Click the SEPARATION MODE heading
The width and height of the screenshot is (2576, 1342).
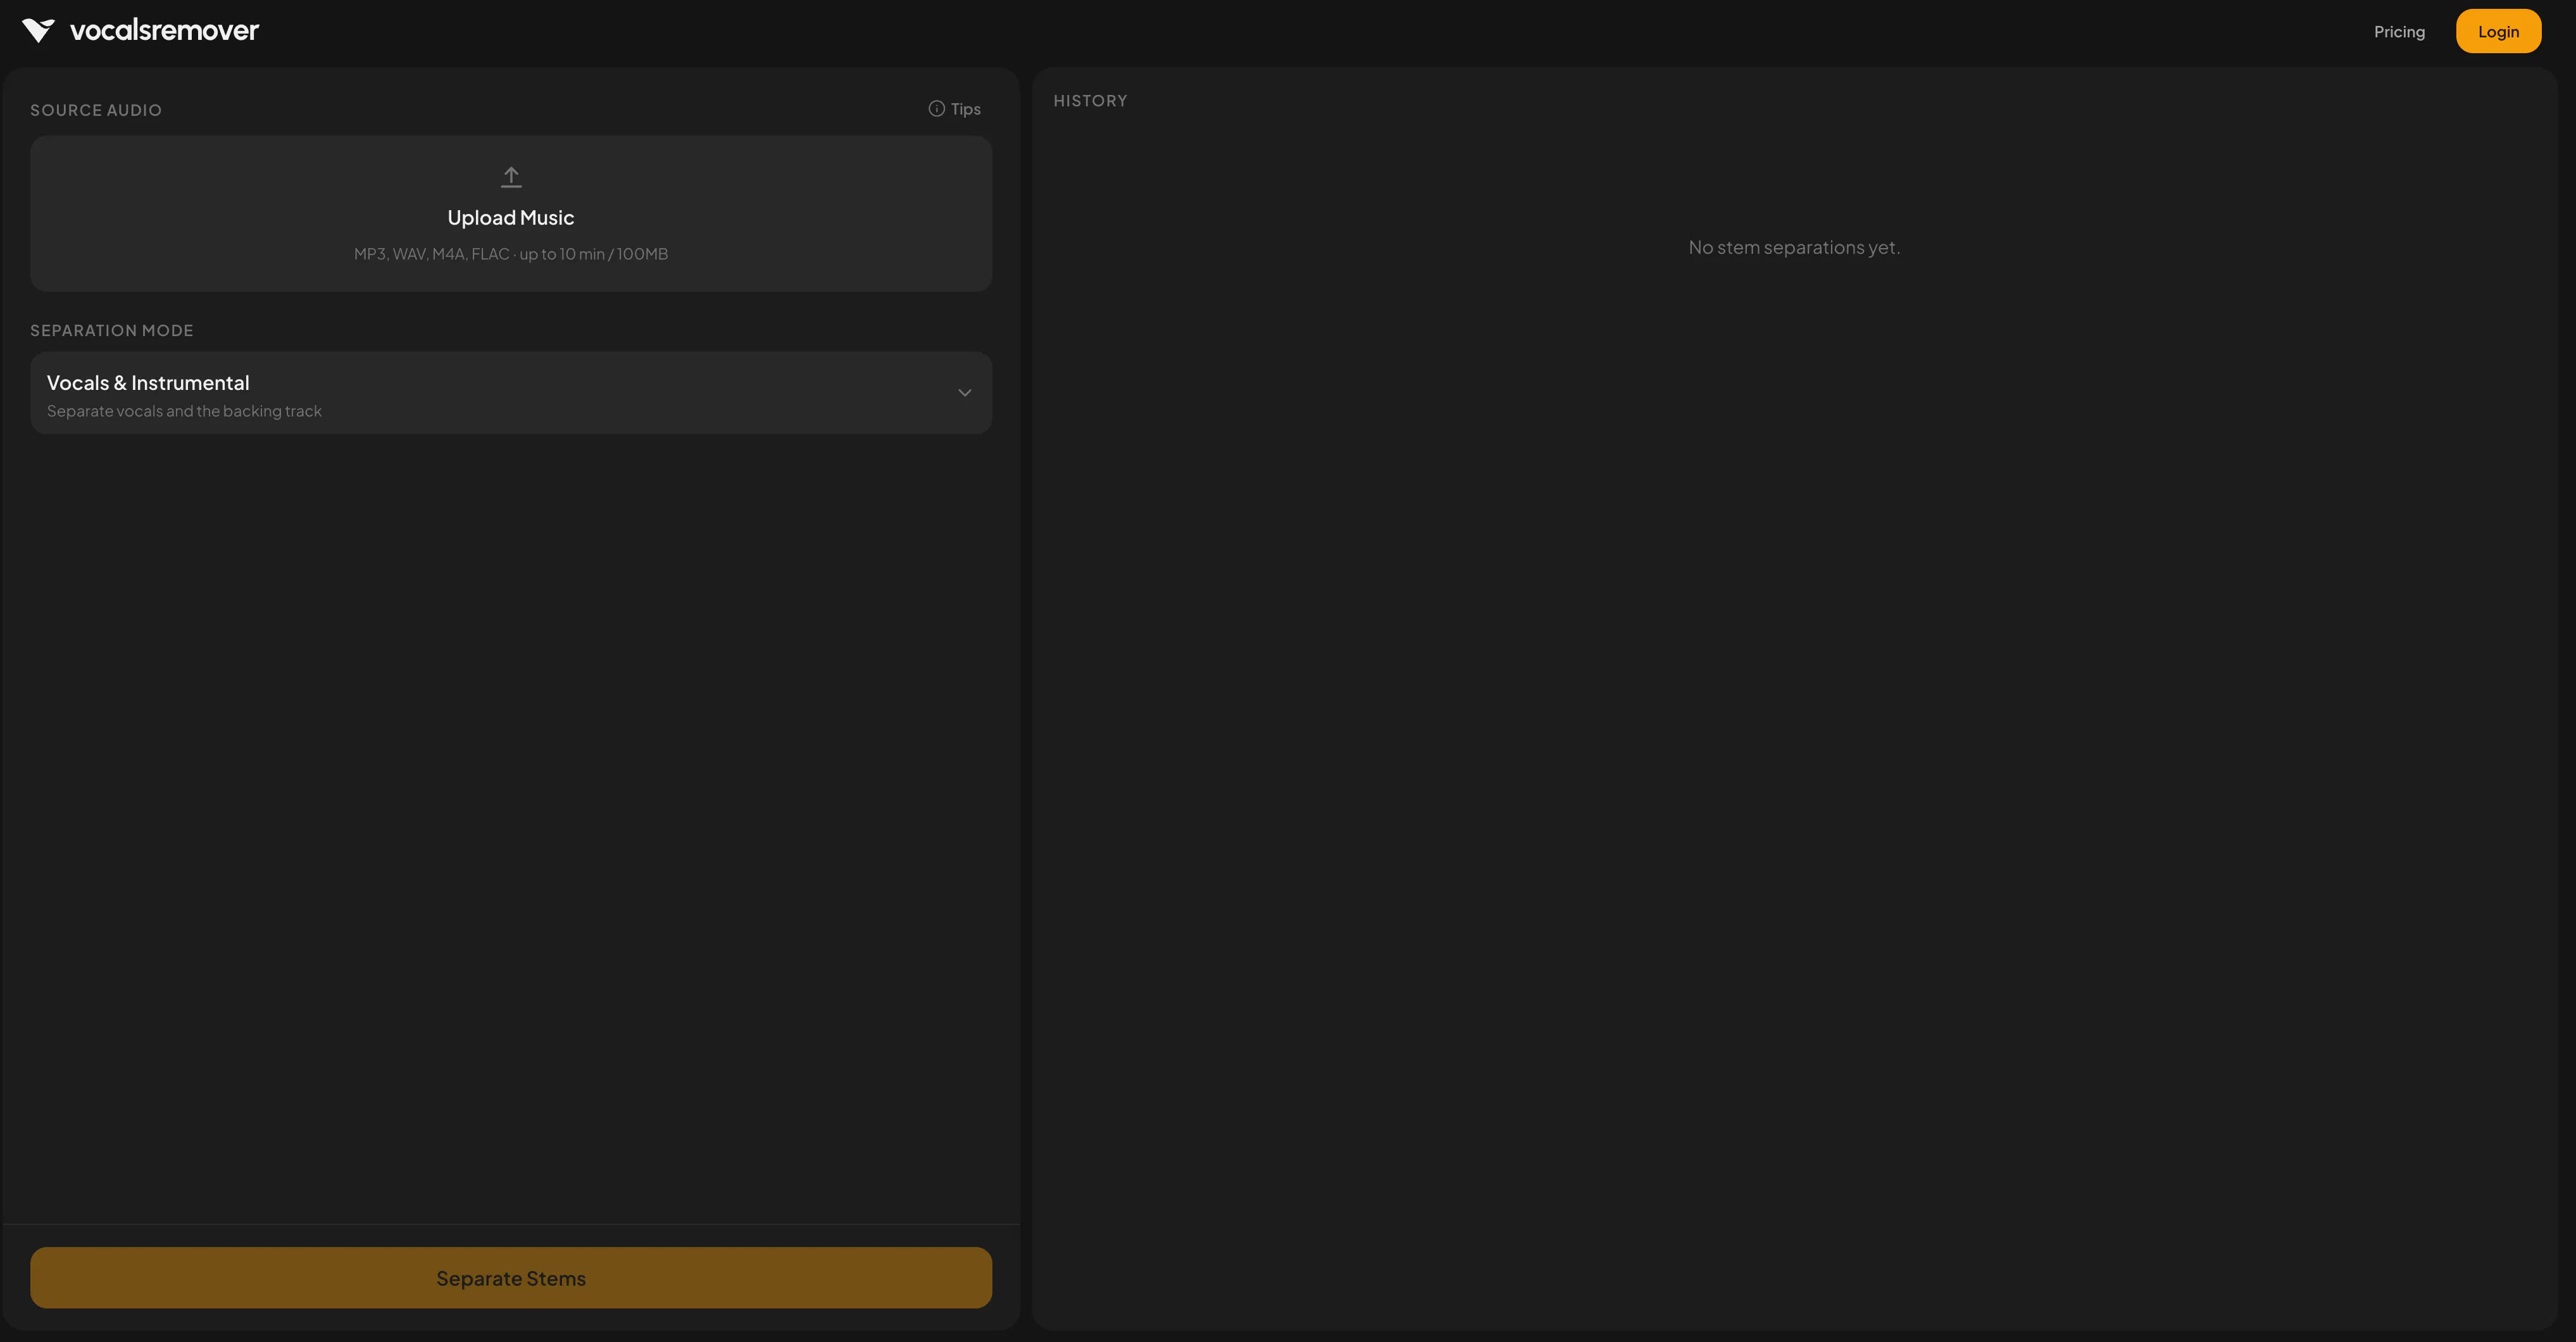click(112, 330)
